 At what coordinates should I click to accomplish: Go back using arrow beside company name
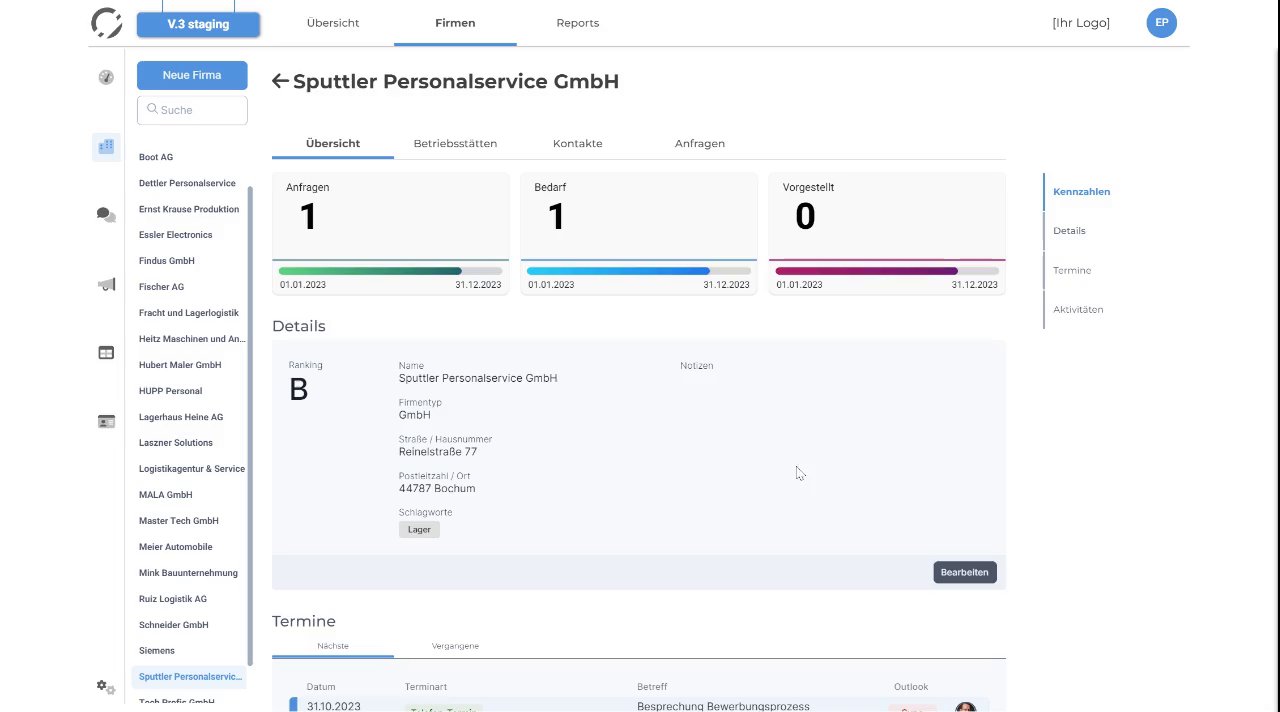coord(280,82)
